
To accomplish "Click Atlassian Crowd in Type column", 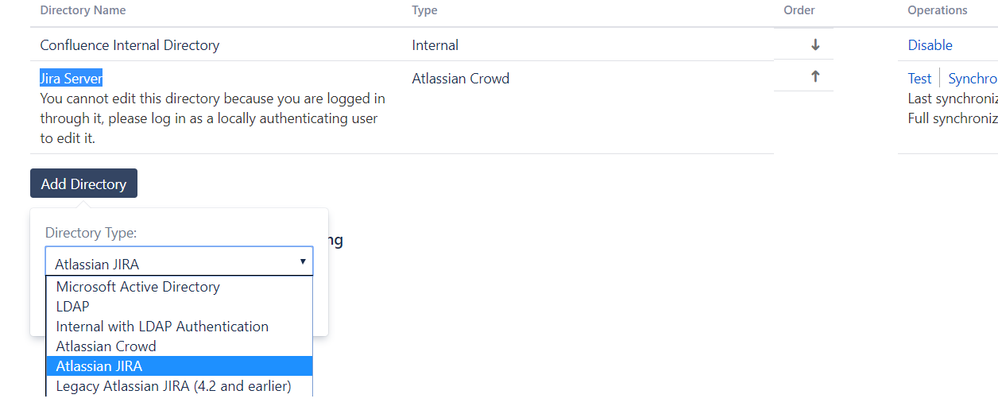I will click(460, 78).
